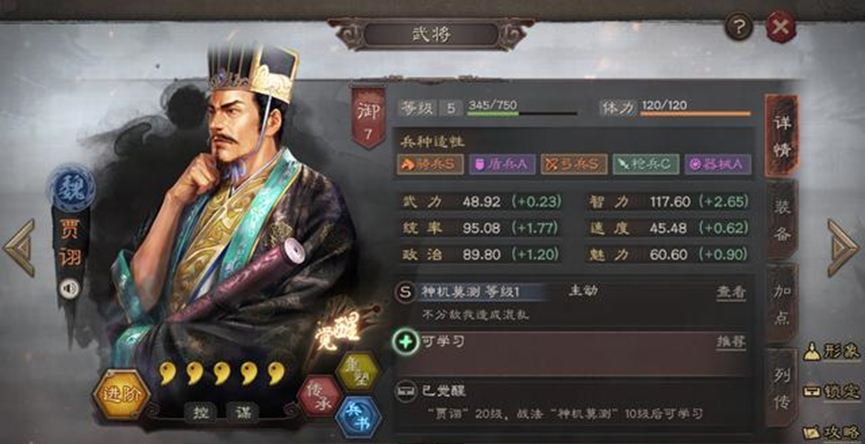Screen dimensions: 865x444
Task: Open the 兵书 war book hexagon
Action: click(359, 418)
